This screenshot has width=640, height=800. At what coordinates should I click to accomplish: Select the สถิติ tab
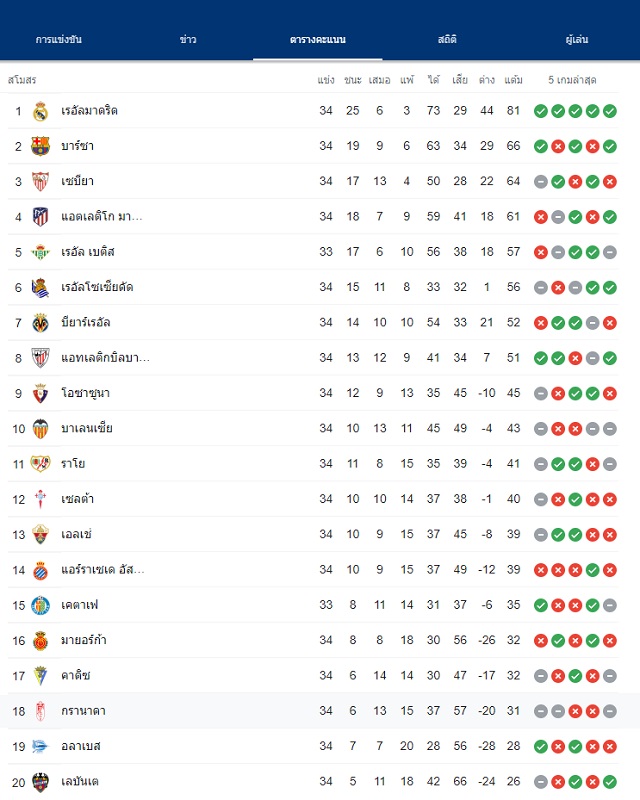[x=447, y=39]
